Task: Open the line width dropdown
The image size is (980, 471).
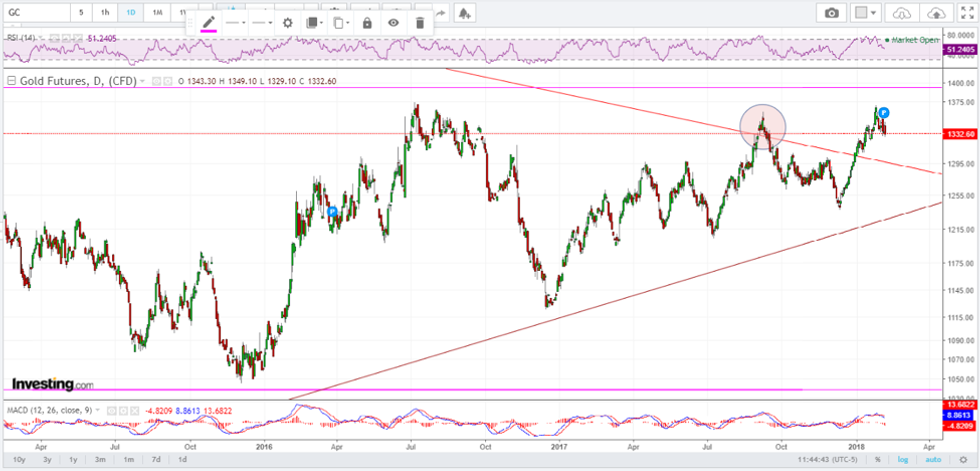Action: [262, 22]
